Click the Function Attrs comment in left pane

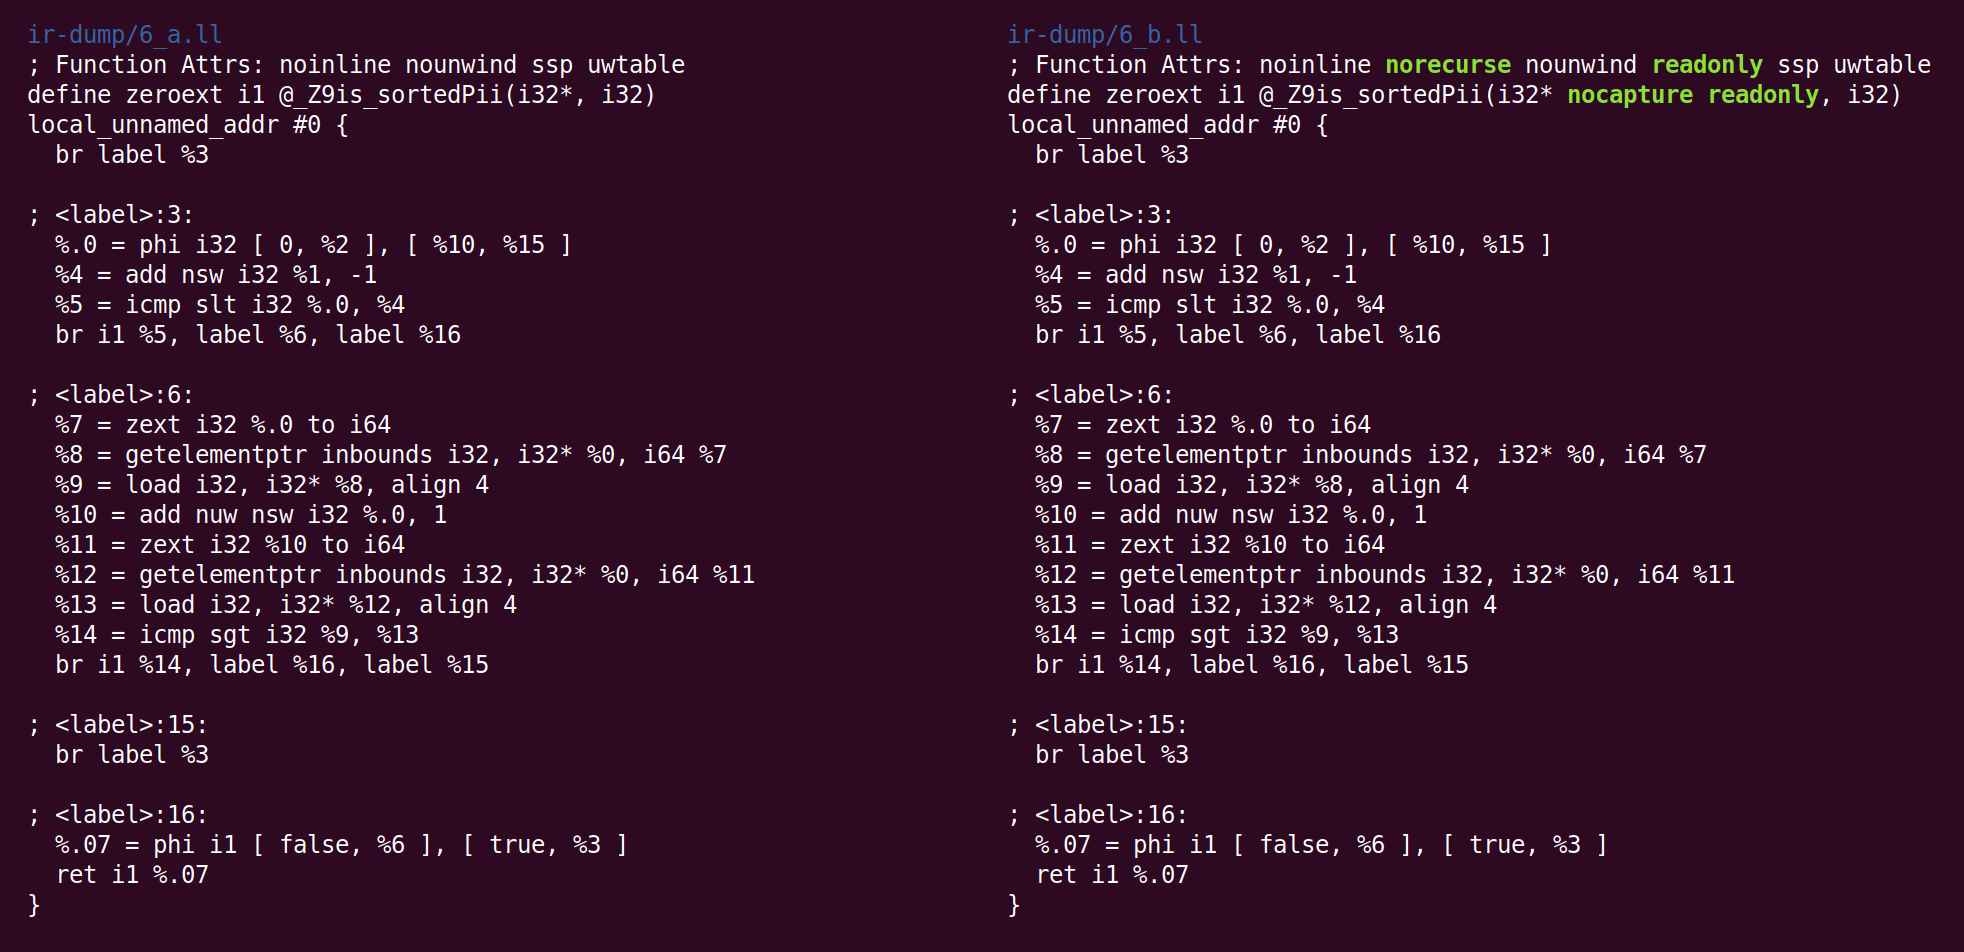click(356, 65)
